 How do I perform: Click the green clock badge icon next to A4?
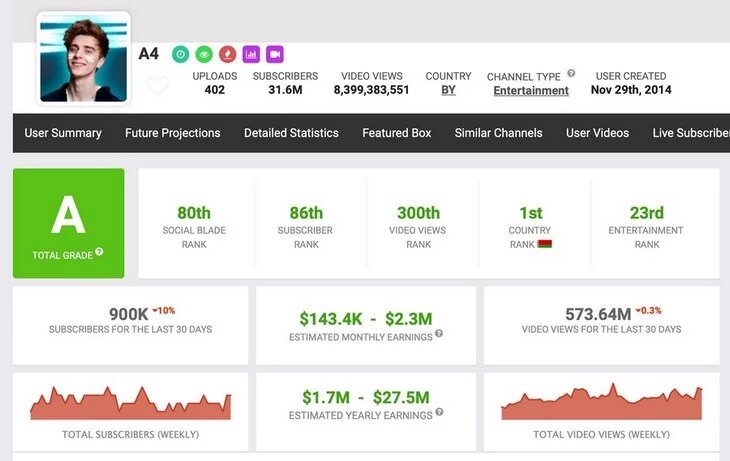tap(180, 54)
